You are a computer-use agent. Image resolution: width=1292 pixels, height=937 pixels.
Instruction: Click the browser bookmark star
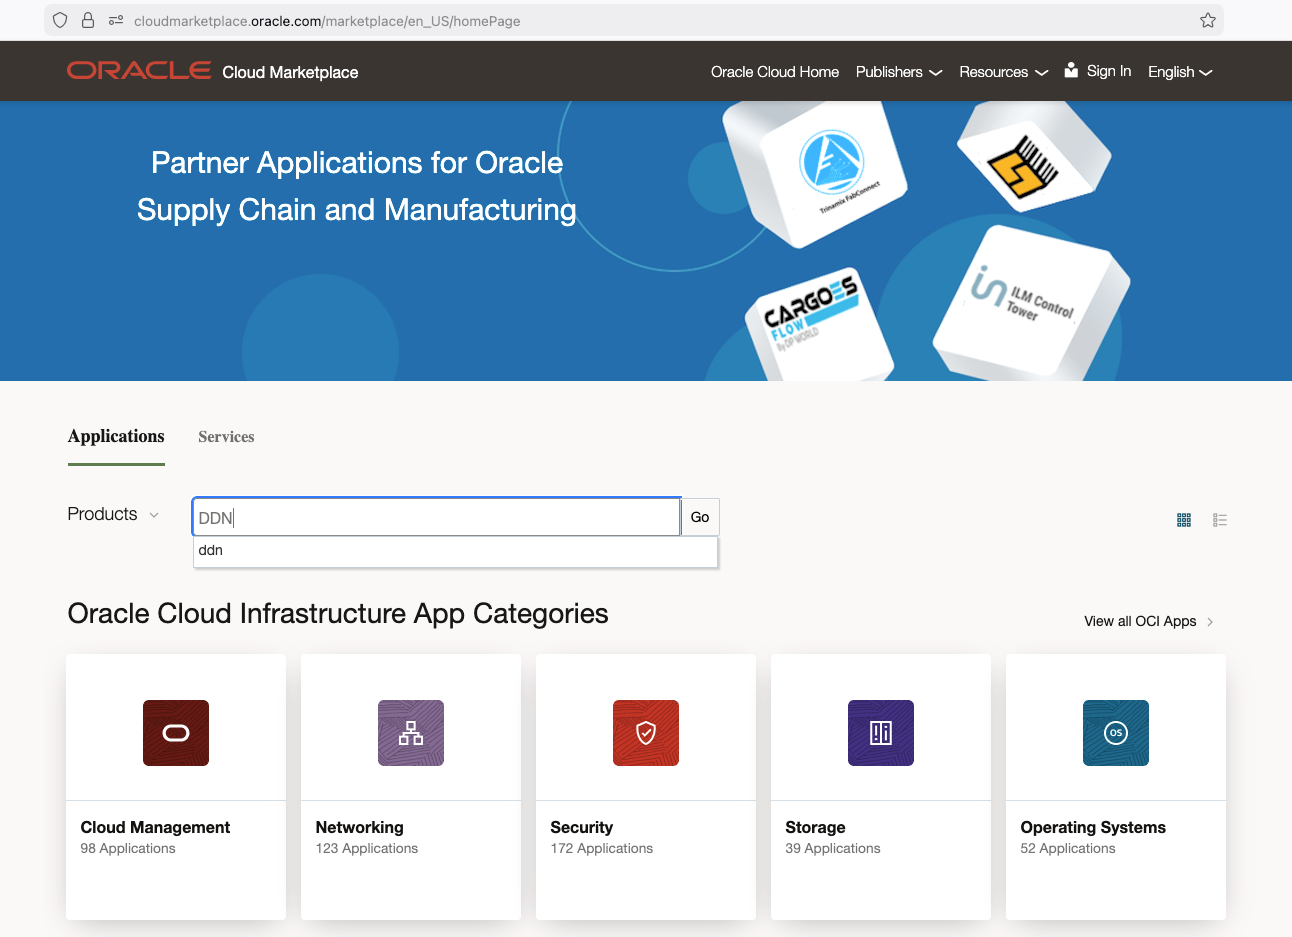click(x=1207, y=20)
